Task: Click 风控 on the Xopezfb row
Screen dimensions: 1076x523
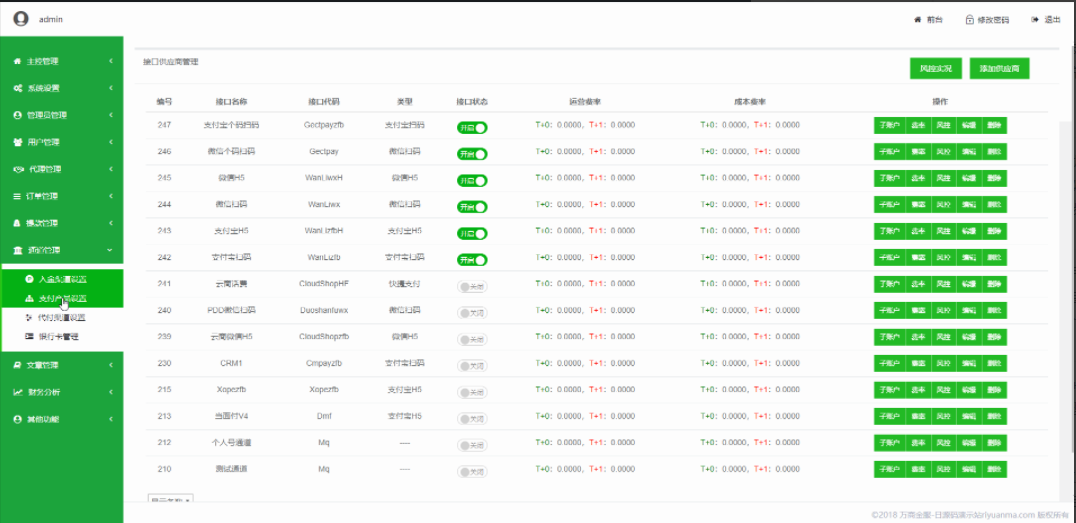Action: 943,391
